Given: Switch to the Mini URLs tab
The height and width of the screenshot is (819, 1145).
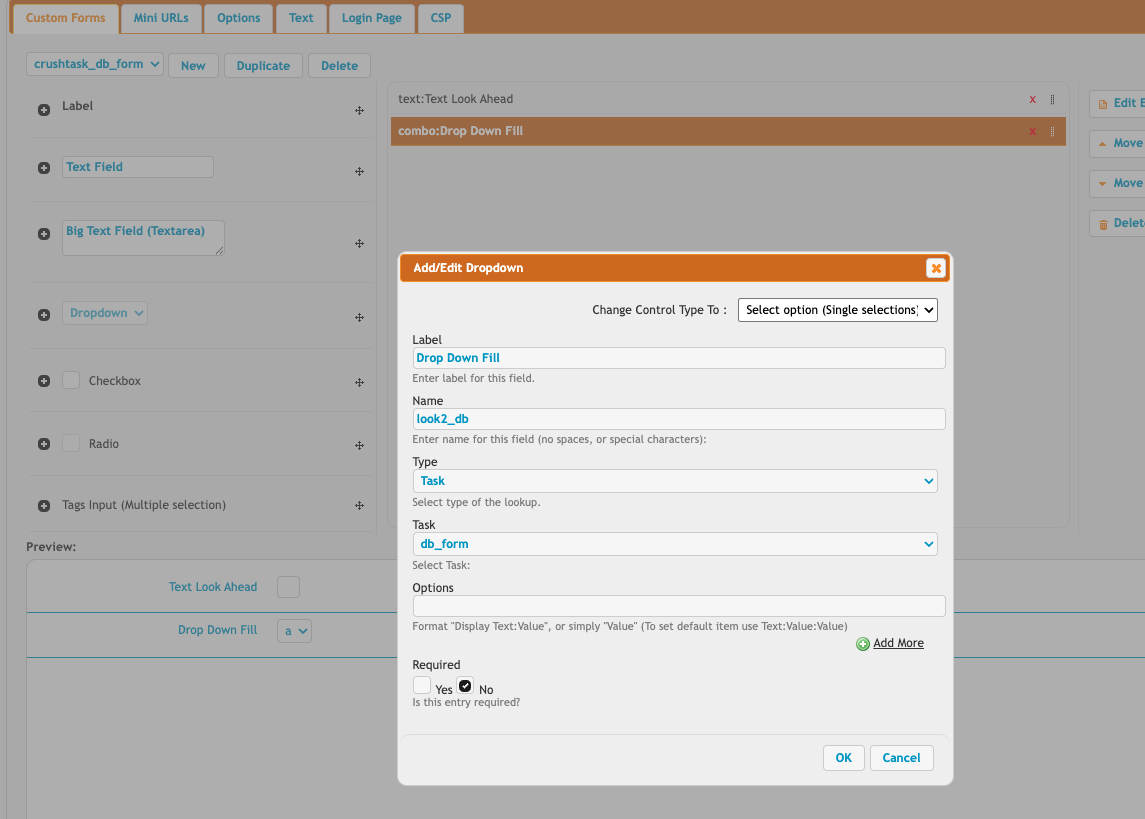Looking at the screenshot, I should point(161,18).
